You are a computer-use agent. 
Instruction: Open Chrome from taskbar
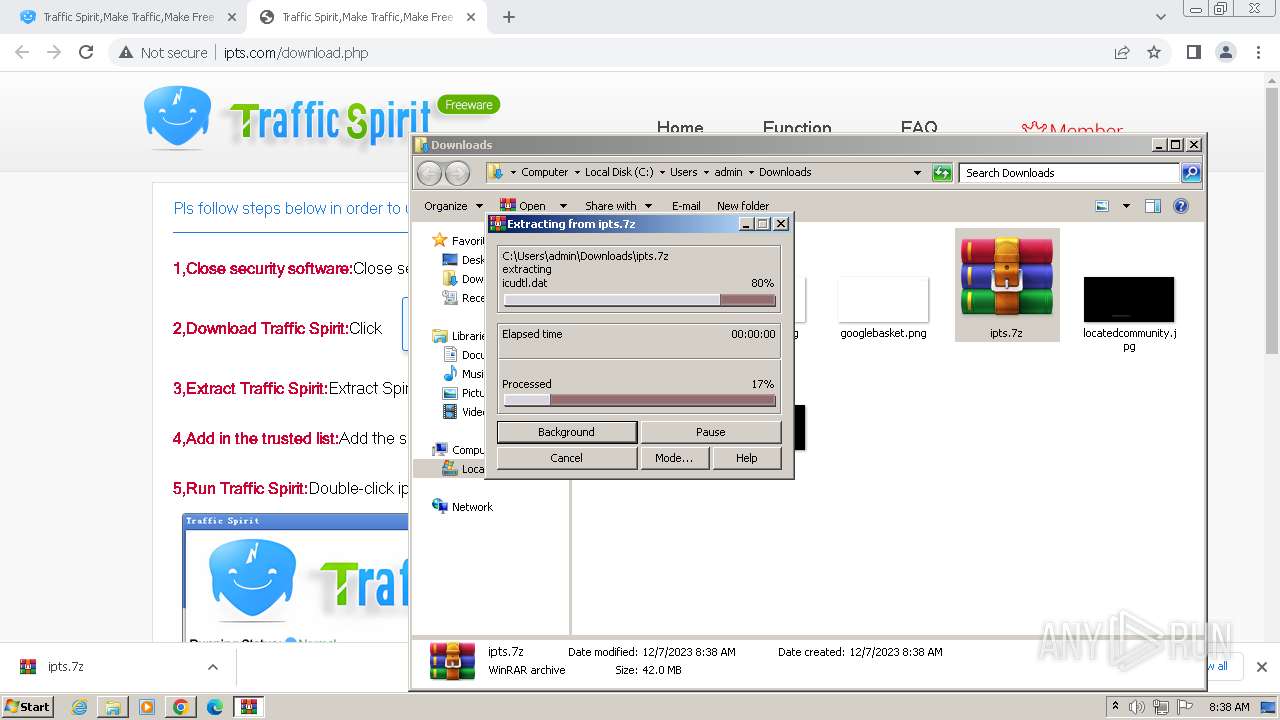click(181, 707)
